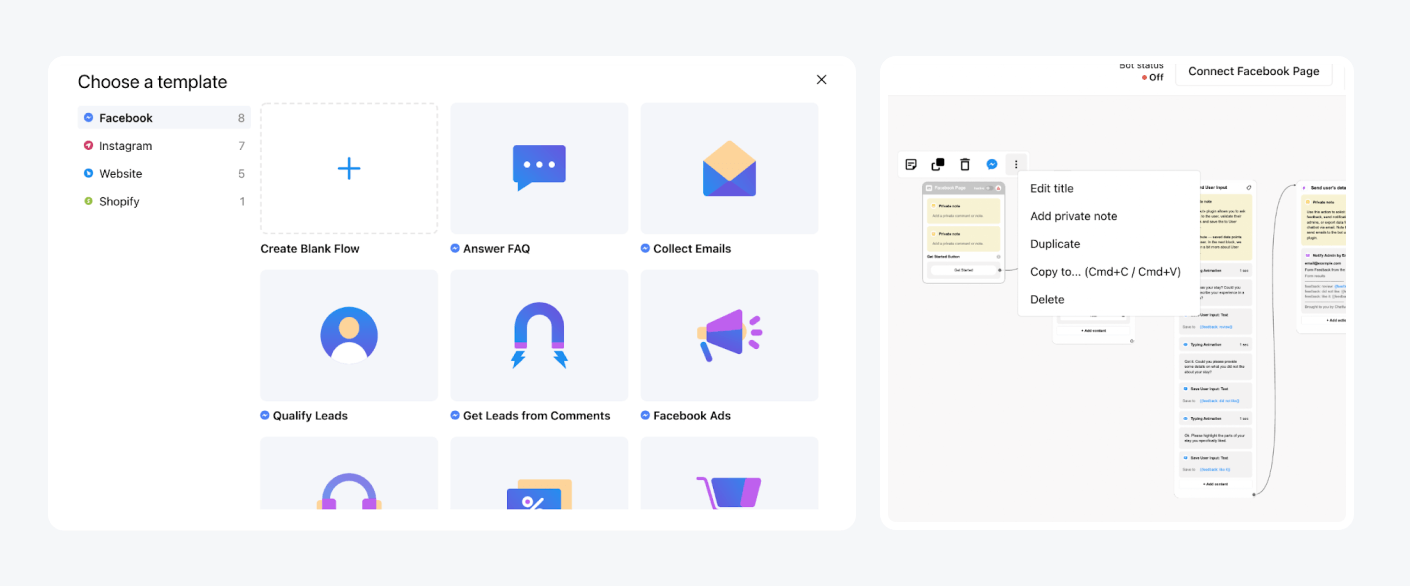Screen dimensions: 1410x586
Task: Click the trash icon in the node toolbar
Action: tap(963, 164)
